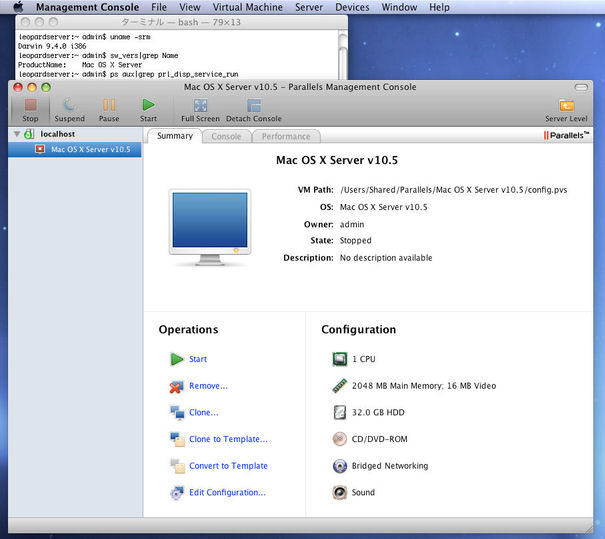Image resolution: width=605 pixels, height=539 pixels.
Task: Open the Window menu
Action: click(x=399, y=7)
